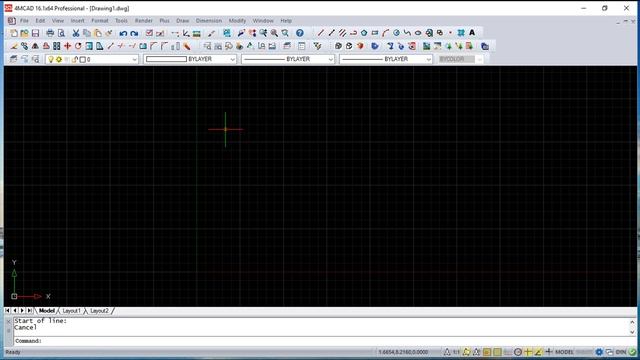
Task: Select the Text 'A' tool
Action: 472,33
